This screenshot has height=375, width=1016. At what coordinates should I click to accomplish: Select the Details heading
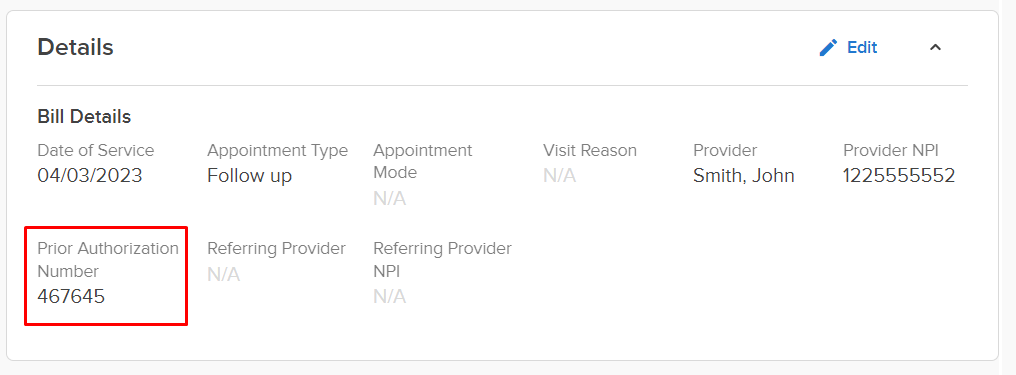tap(75, 47)
